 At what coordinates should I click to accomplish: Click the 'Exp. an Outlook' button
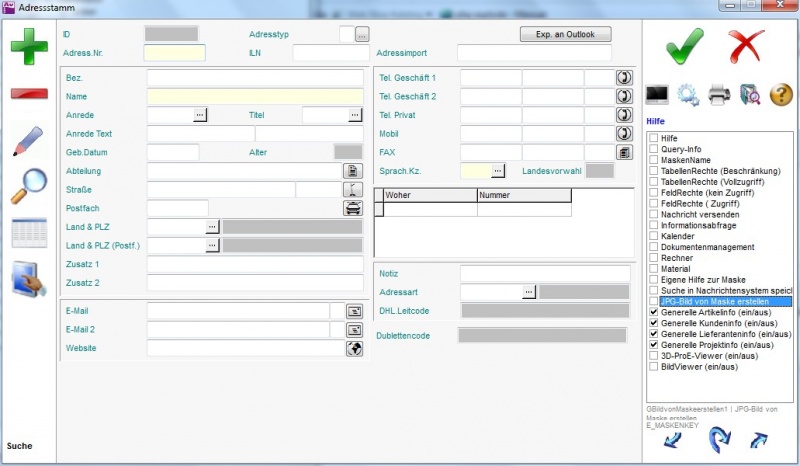coord(565,34)
